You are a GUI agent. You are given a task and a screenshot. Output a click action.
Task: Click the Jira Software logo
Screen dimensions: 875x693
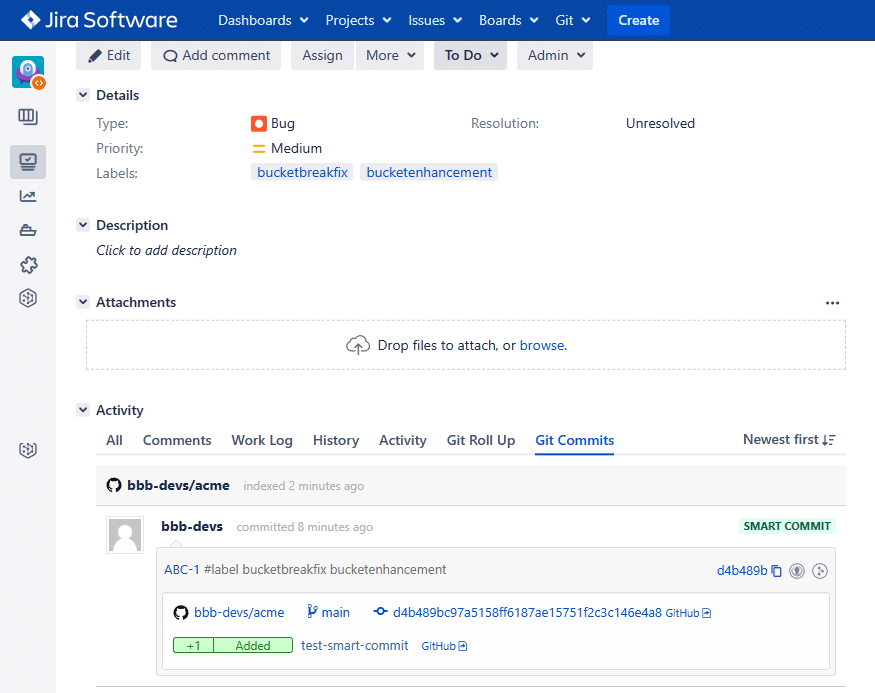[99, 20]
